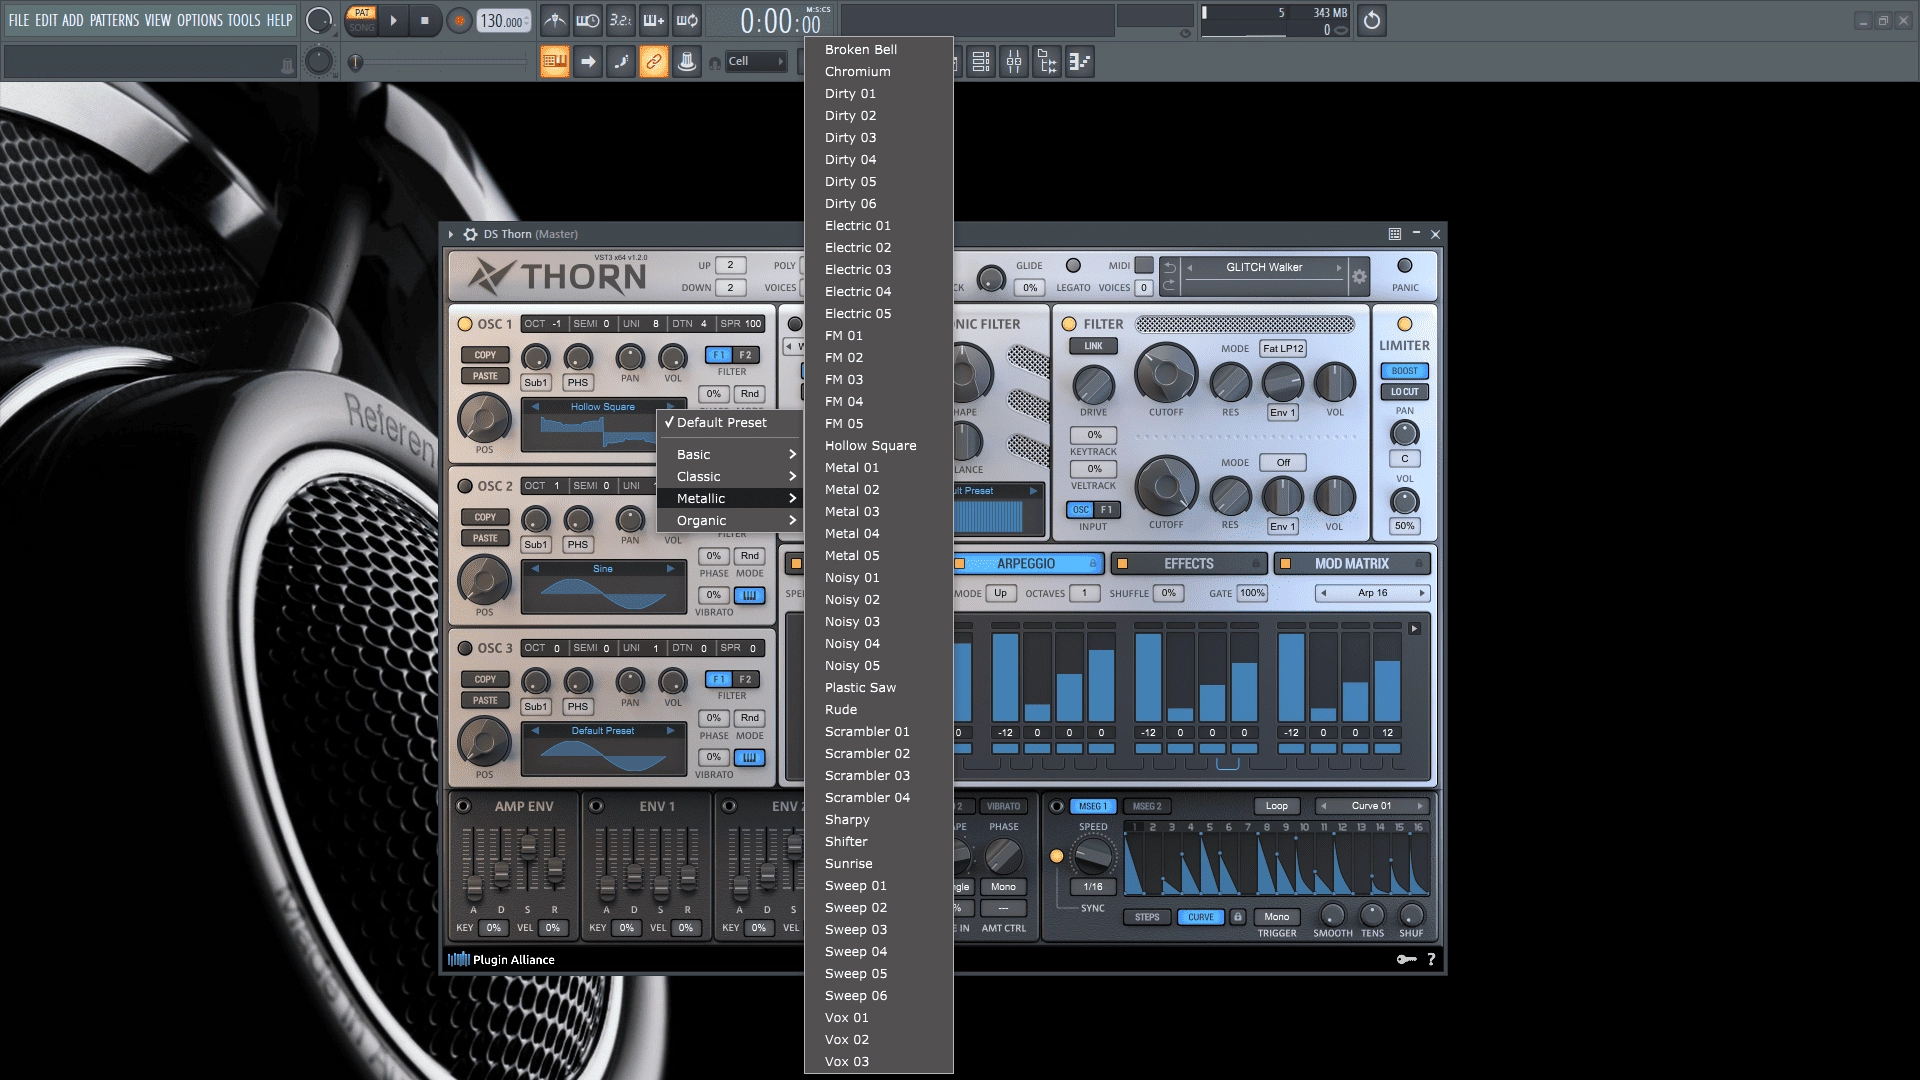
Task: Open the grid icon in DS Thorn title bar
Action: (x=1394, y=234)
